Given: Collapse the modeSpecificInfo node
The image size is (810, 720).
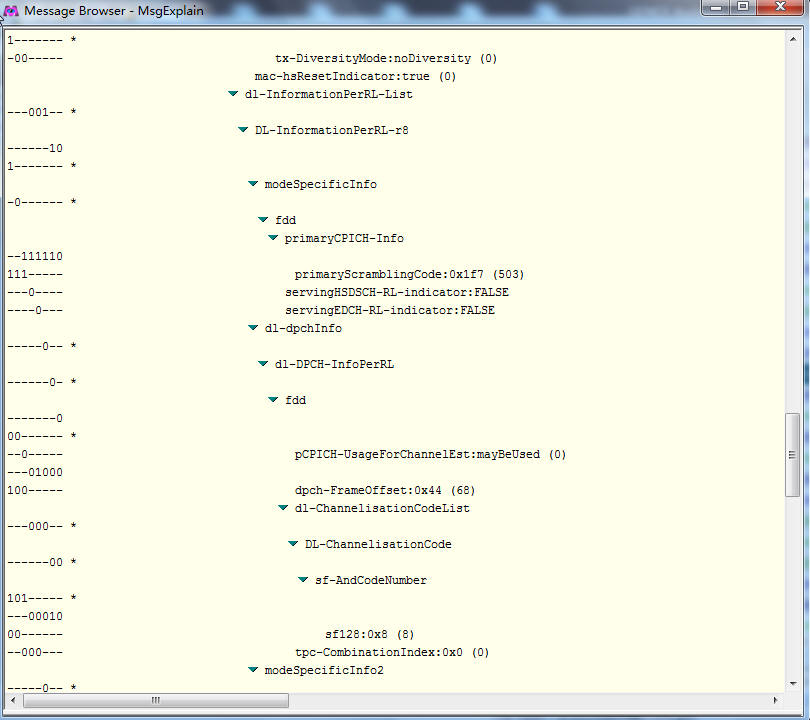Looking at the screenshot, I should (x=253, y=184).
